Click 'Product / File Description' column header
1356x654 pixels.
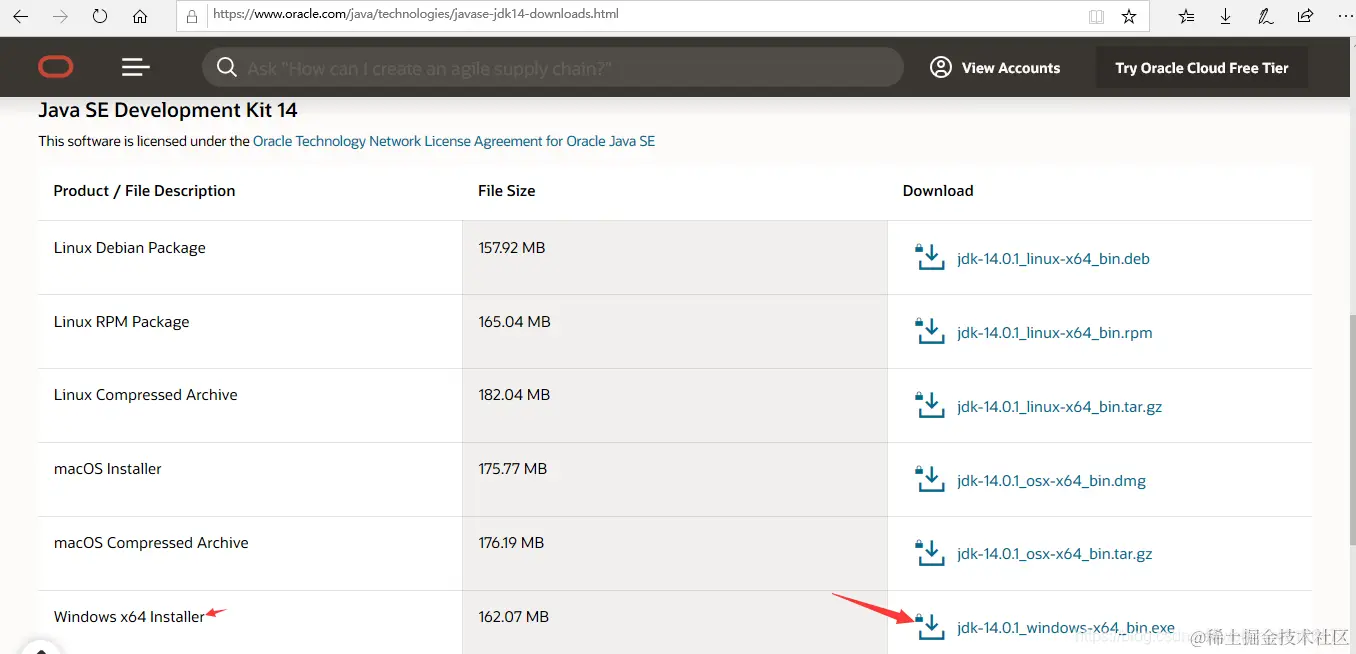click(x=144, y=191)
